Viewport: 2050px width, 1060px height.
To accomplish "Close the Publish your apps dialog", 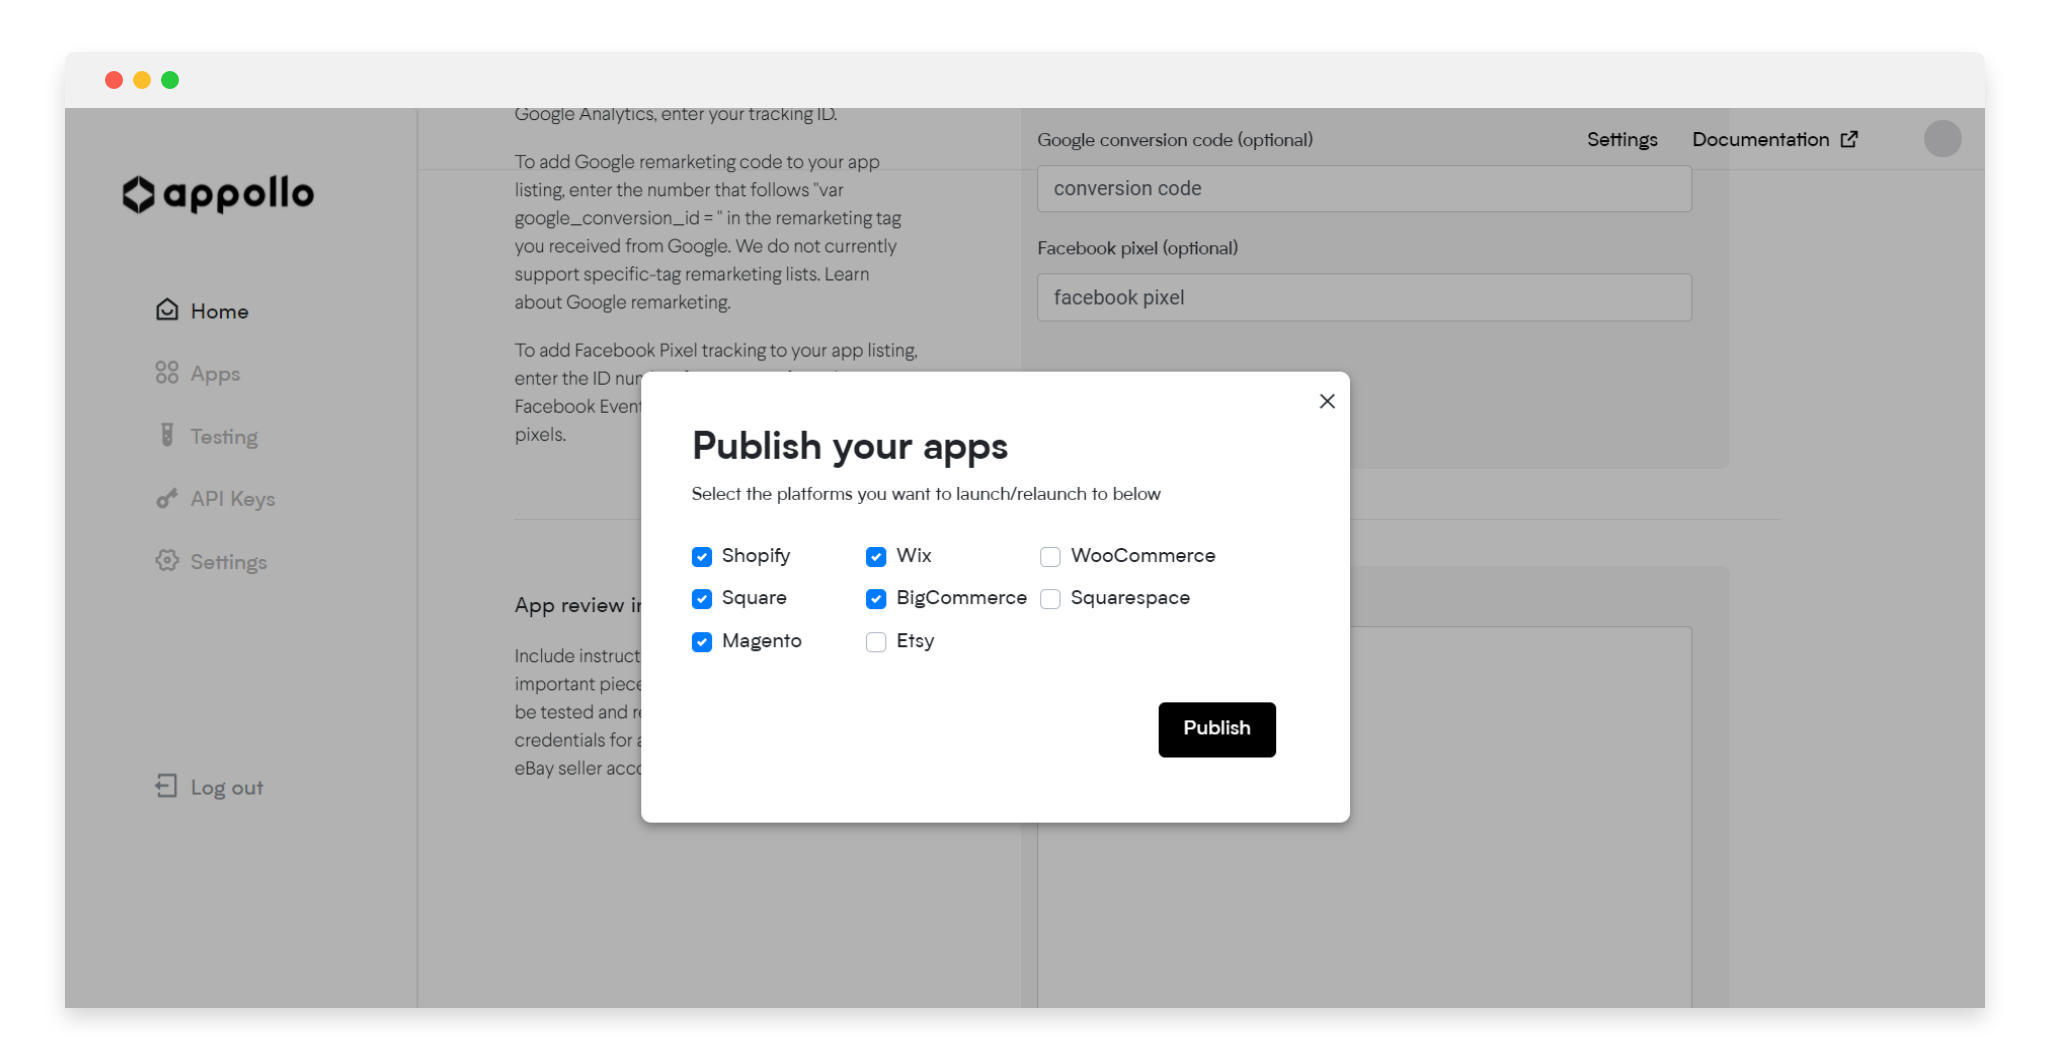I will tap(1327, 401).
